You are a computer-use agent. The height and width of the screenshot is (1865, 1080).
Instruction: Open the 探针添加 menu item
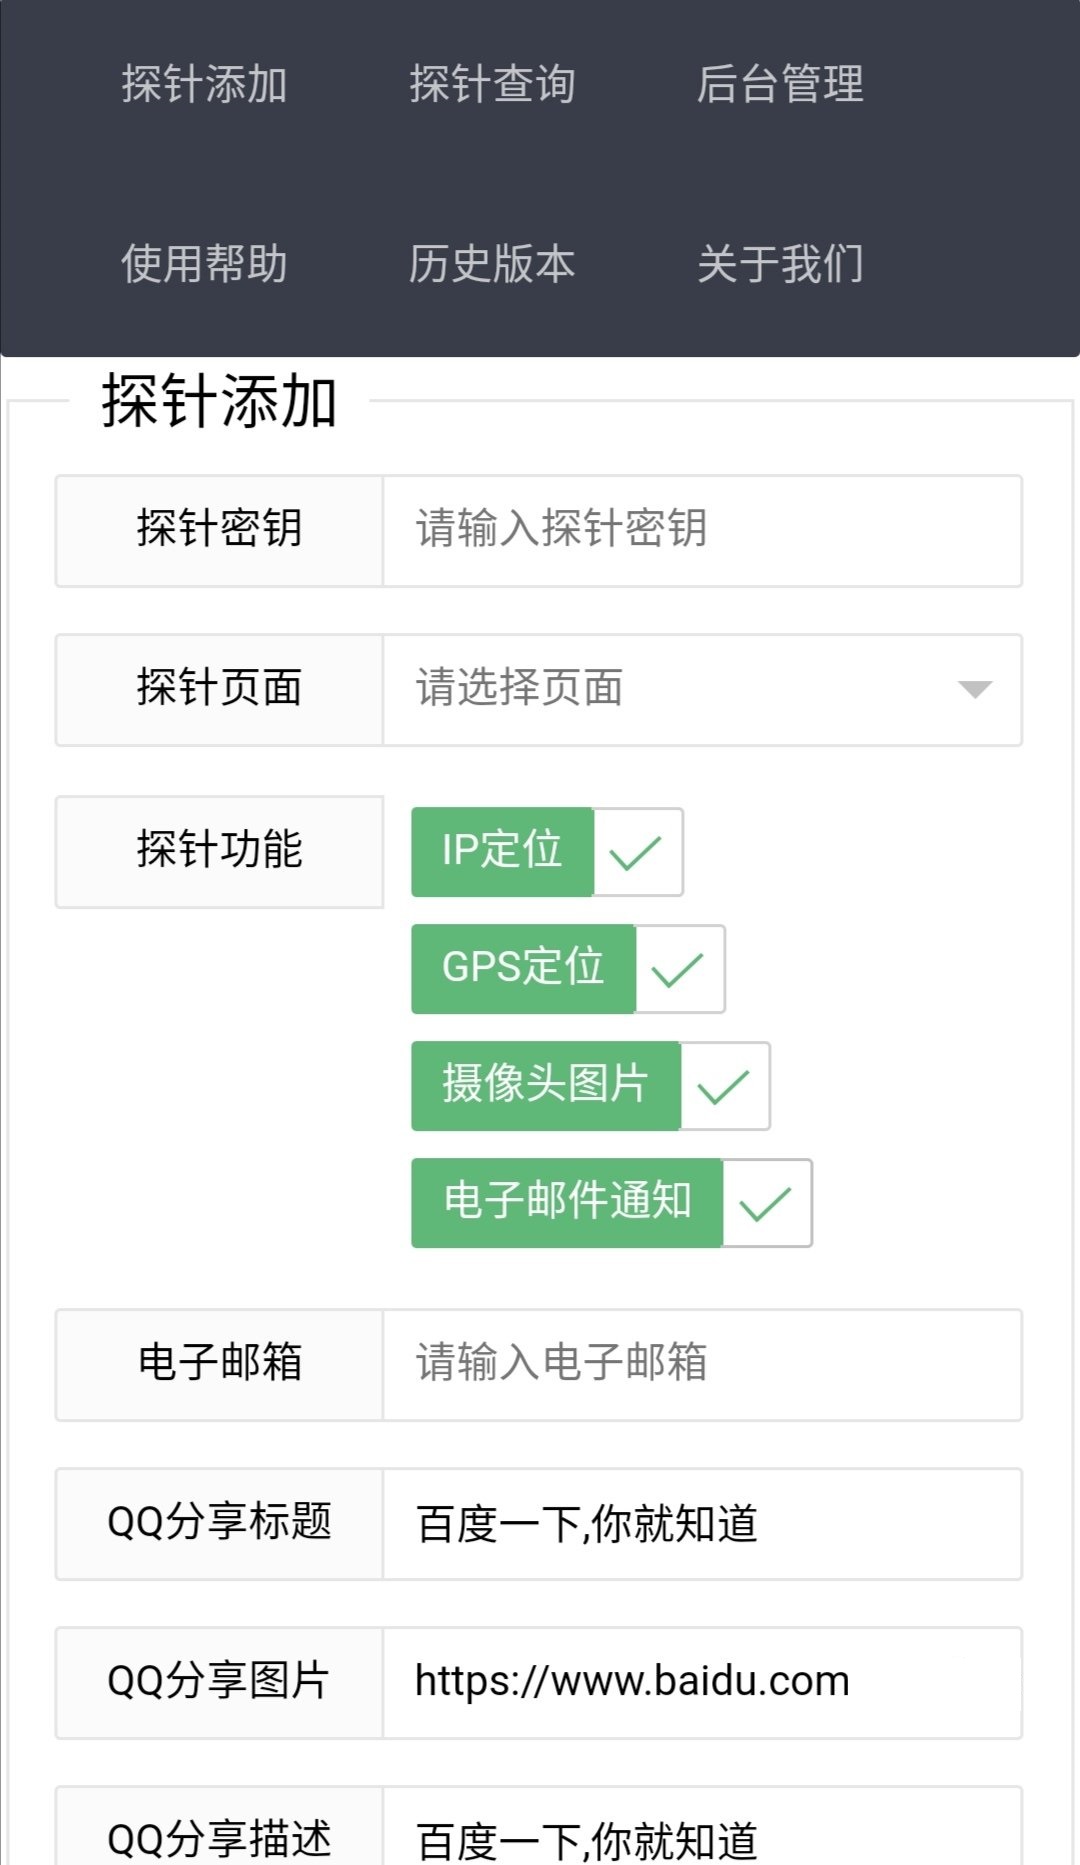[x=204, y=84]
